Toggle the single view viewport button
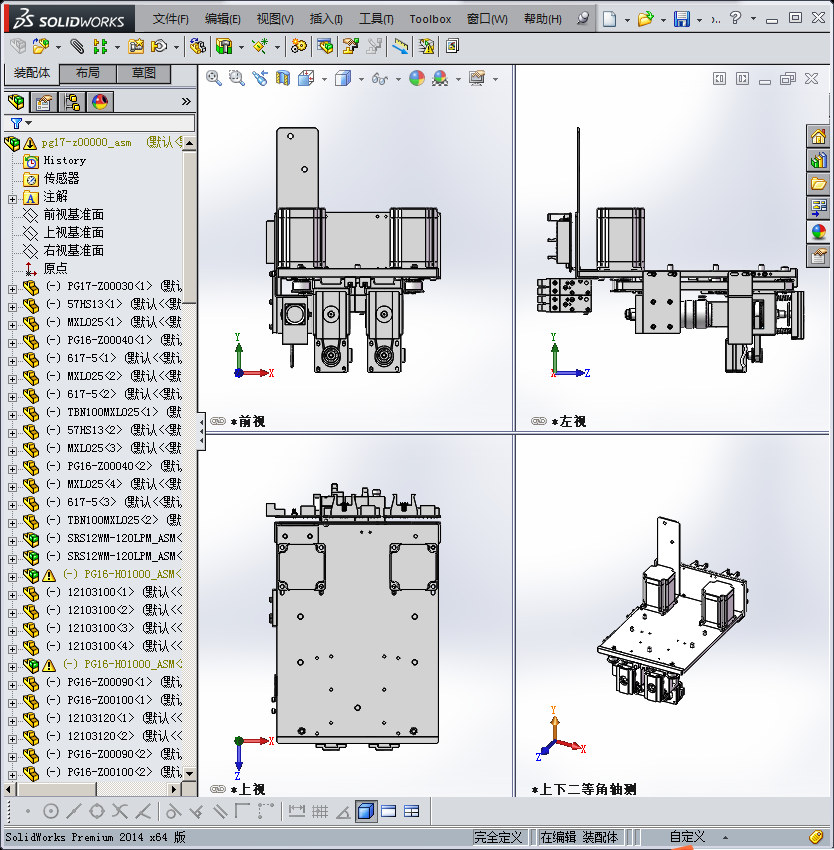This screenshot has height=850, width=834. (366, 810)
